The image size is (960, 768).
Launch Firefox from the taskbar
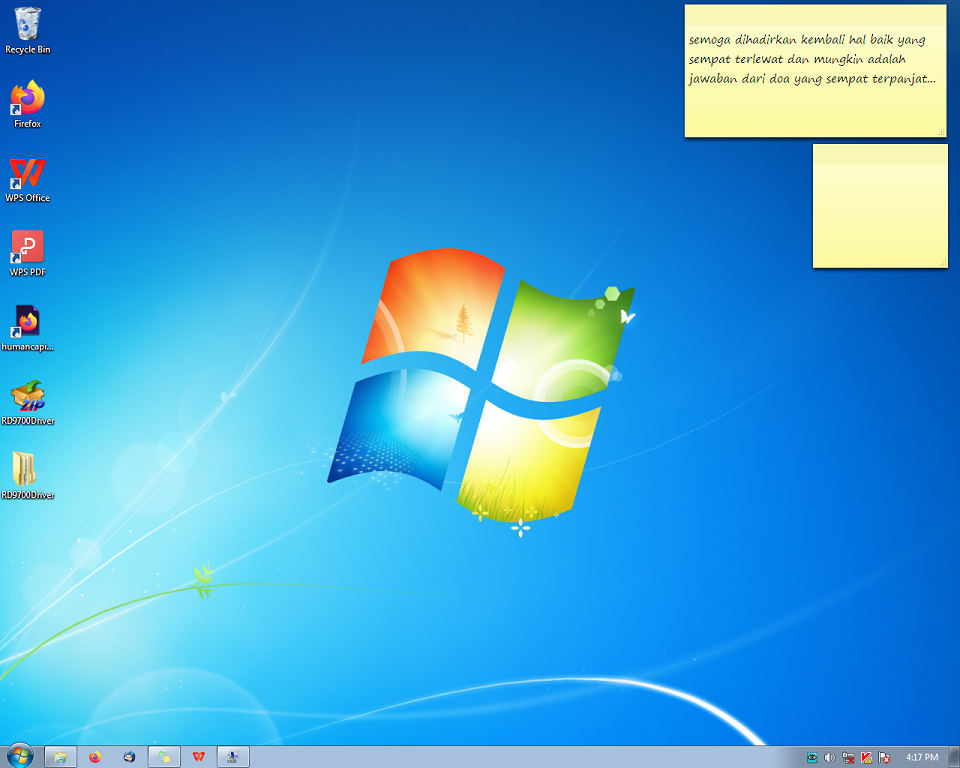[x=95, y=757]
